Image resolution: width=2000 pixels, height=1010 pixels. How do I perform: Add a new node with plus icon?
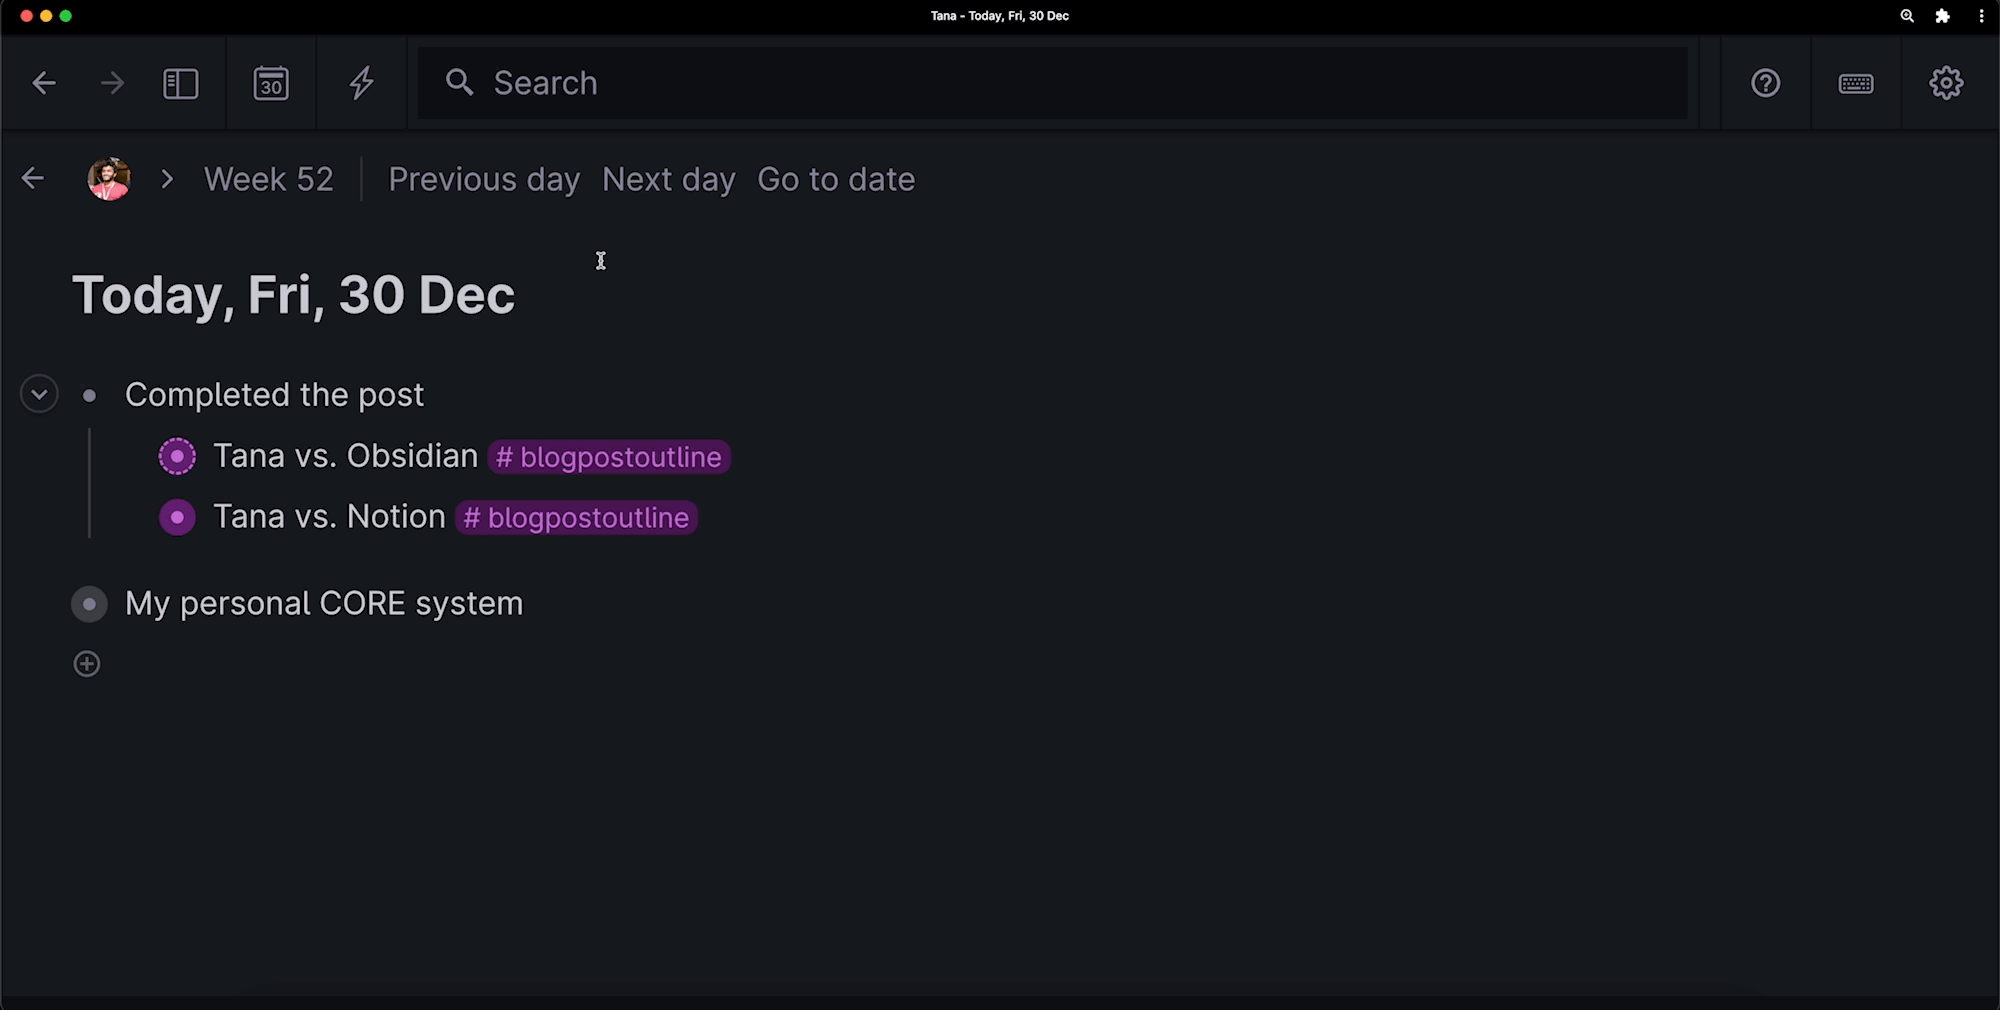pos(87,664)
